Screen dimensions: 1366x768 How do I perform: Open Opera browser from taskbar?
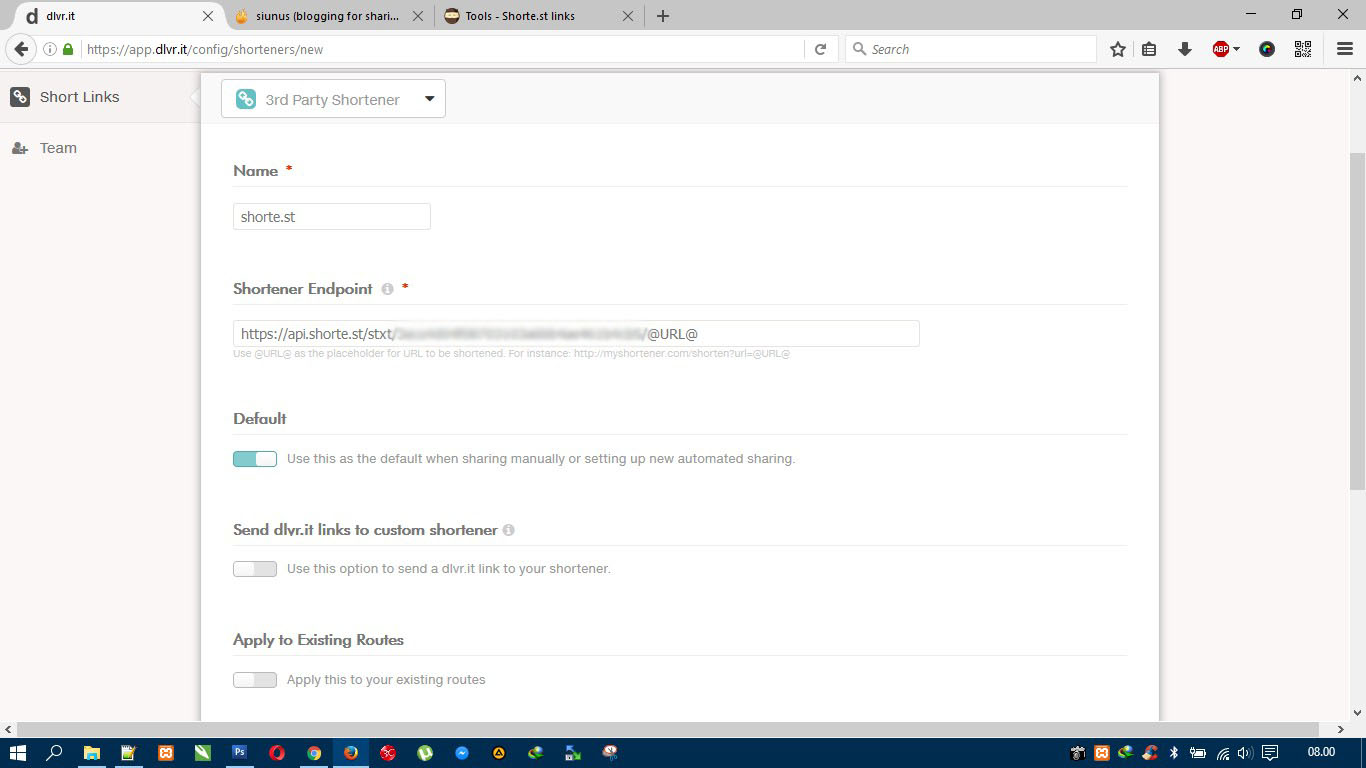point(277,752)
